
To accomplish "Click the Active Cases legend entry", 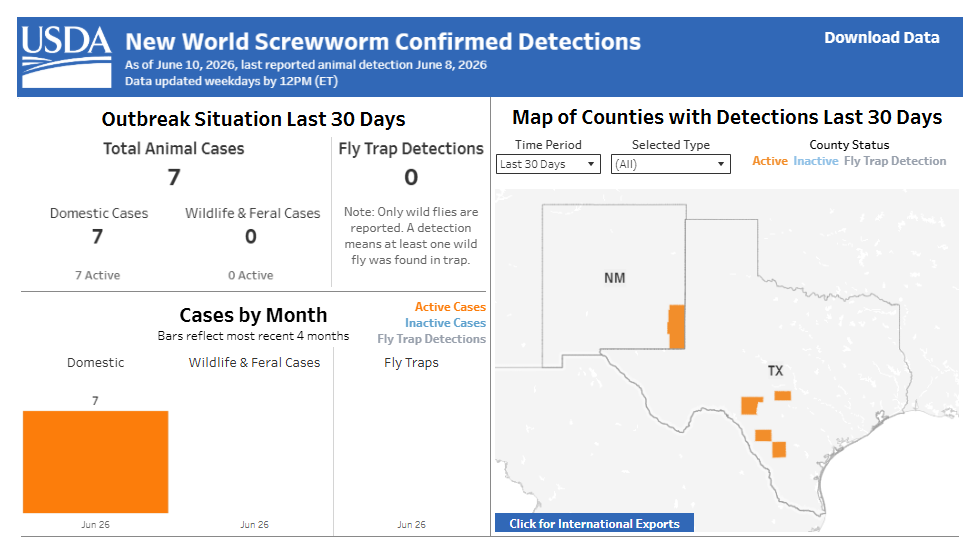I will click(x=450, y=307).
